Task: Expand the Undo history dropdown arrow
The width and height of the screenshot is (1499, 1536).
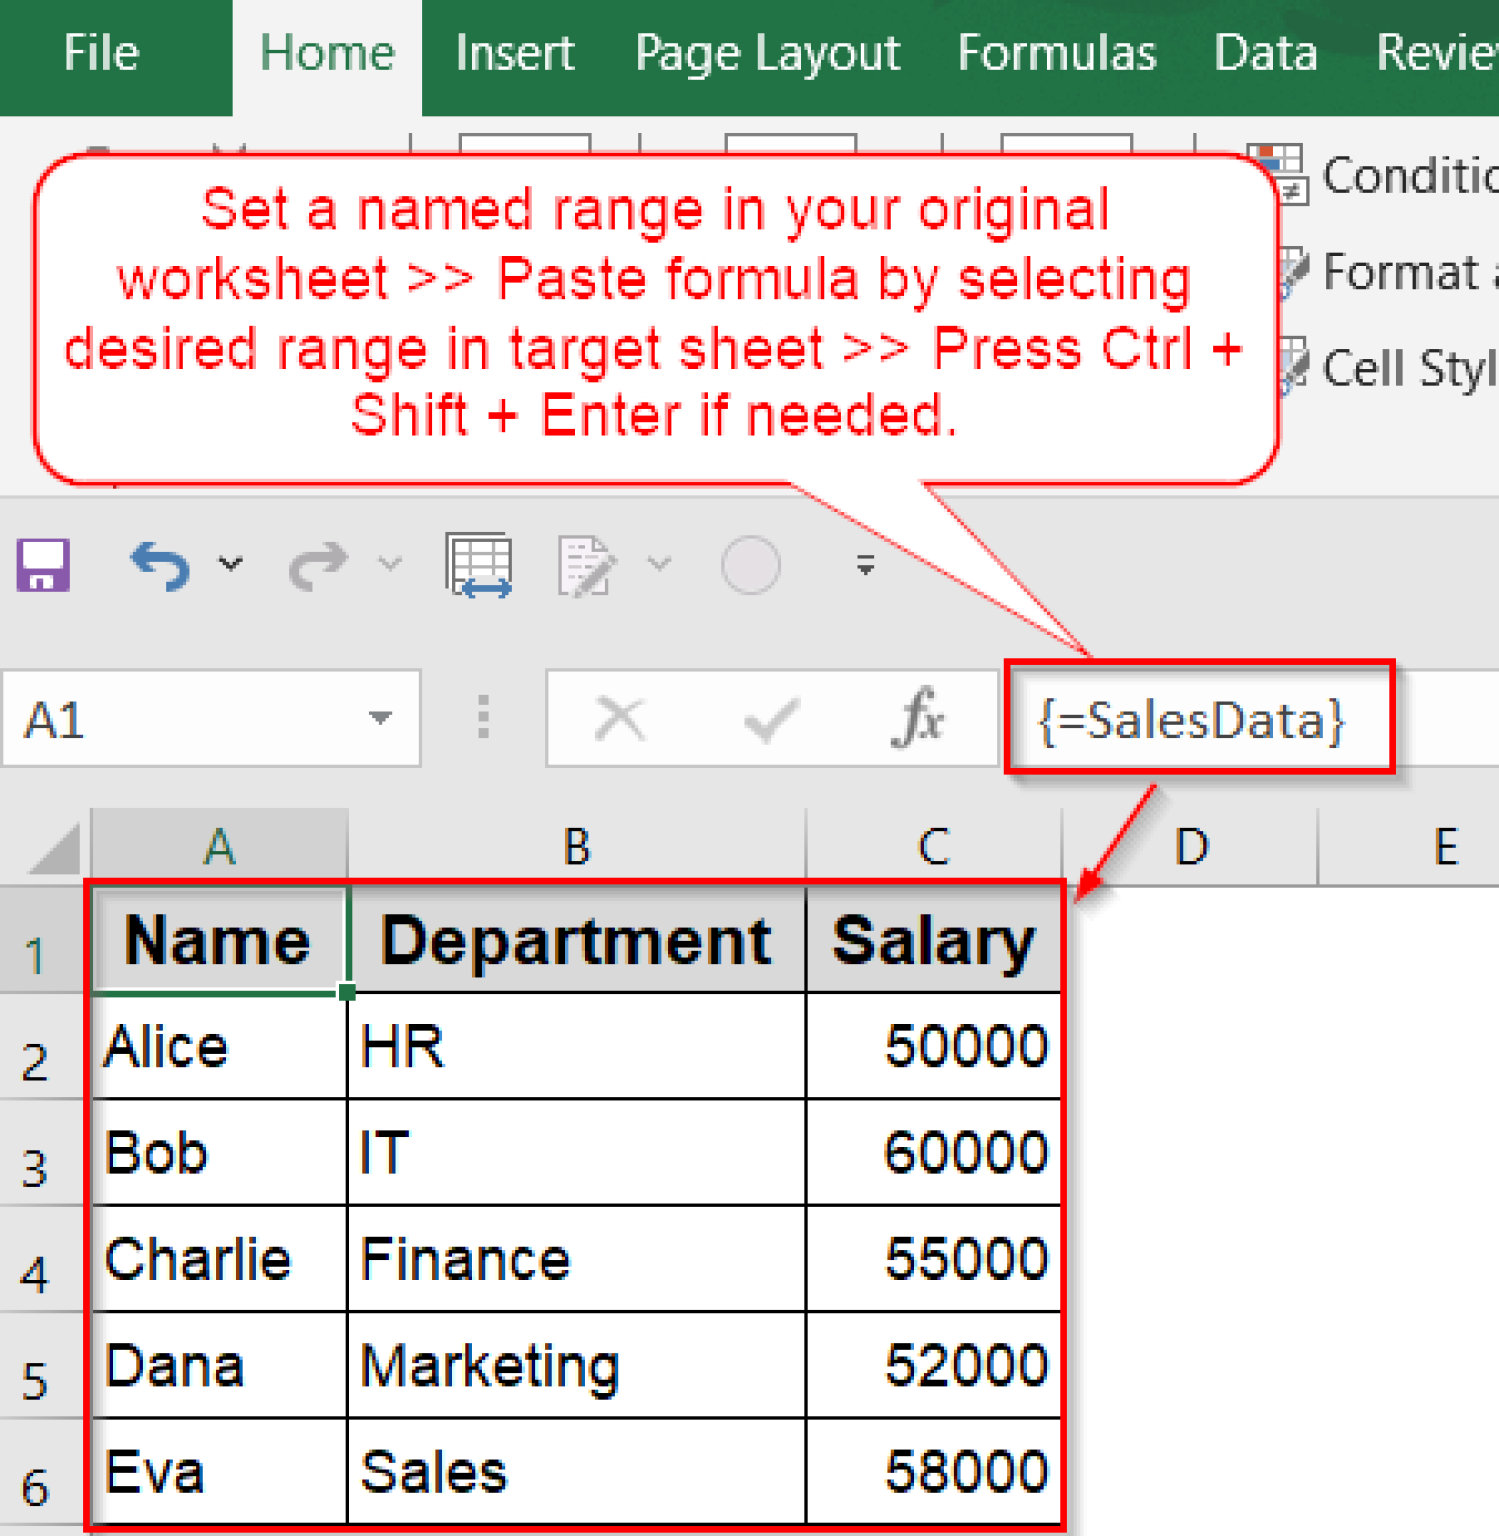Action: point(231,565)
